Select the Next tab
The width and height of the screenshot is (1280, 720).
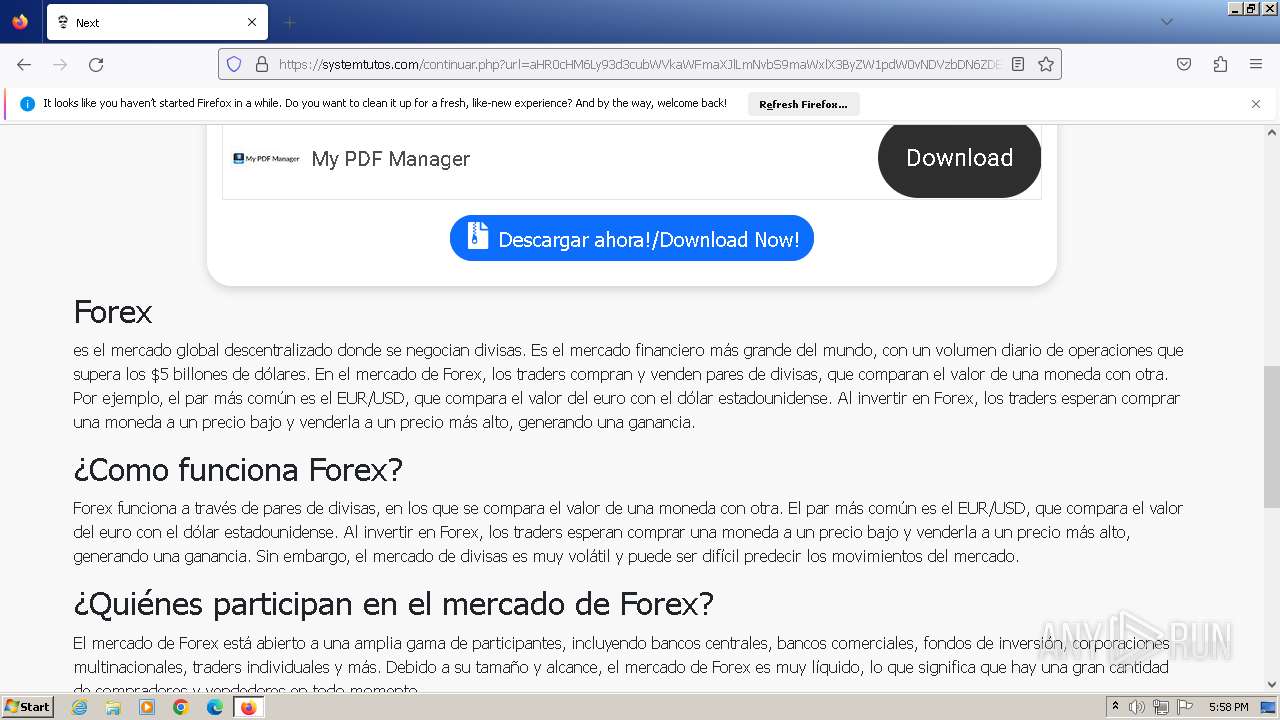click(x=157, y=22)
